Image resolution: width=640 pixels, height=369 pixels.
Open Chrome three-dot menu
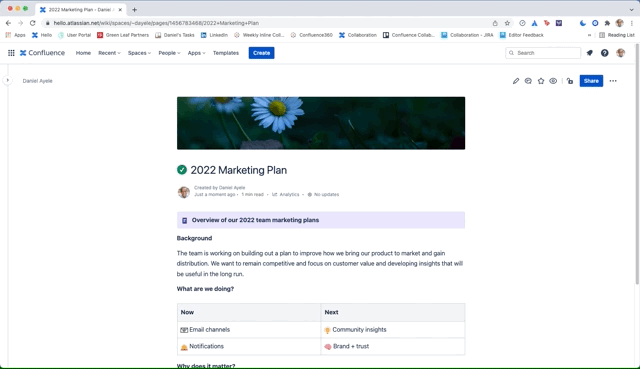click(x=632, y=23)
